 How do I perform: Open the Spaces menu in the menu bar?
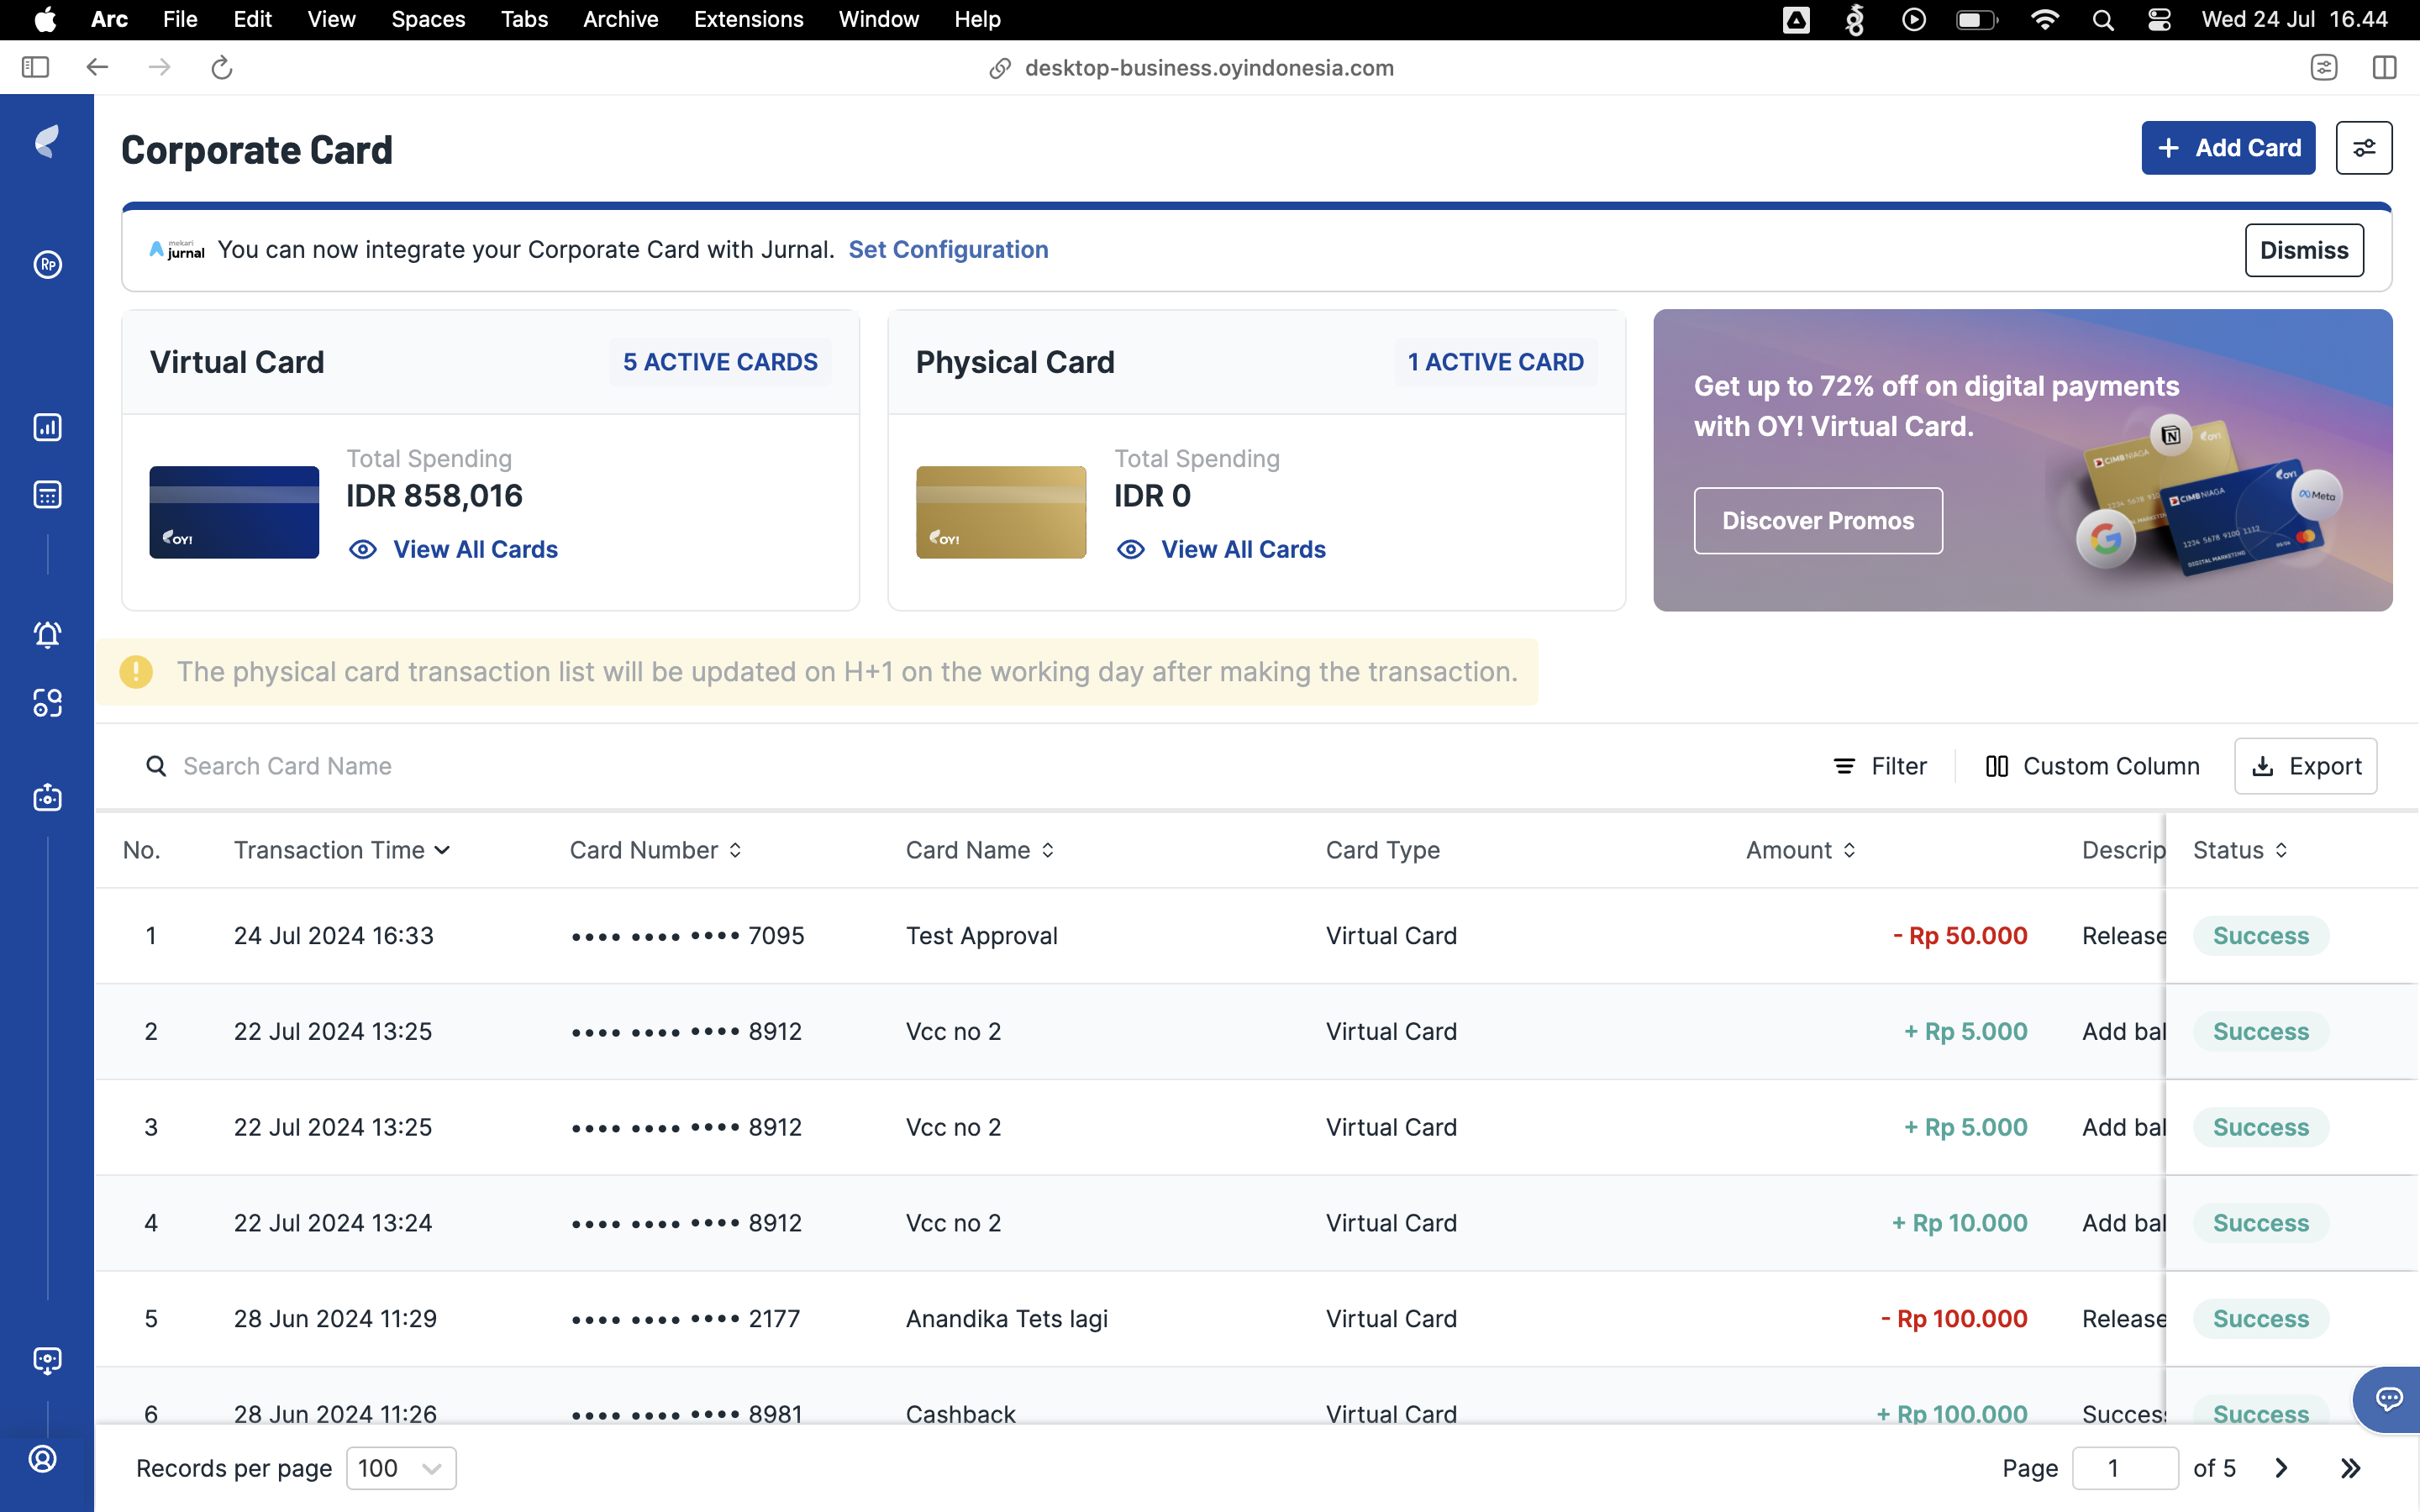428,19
